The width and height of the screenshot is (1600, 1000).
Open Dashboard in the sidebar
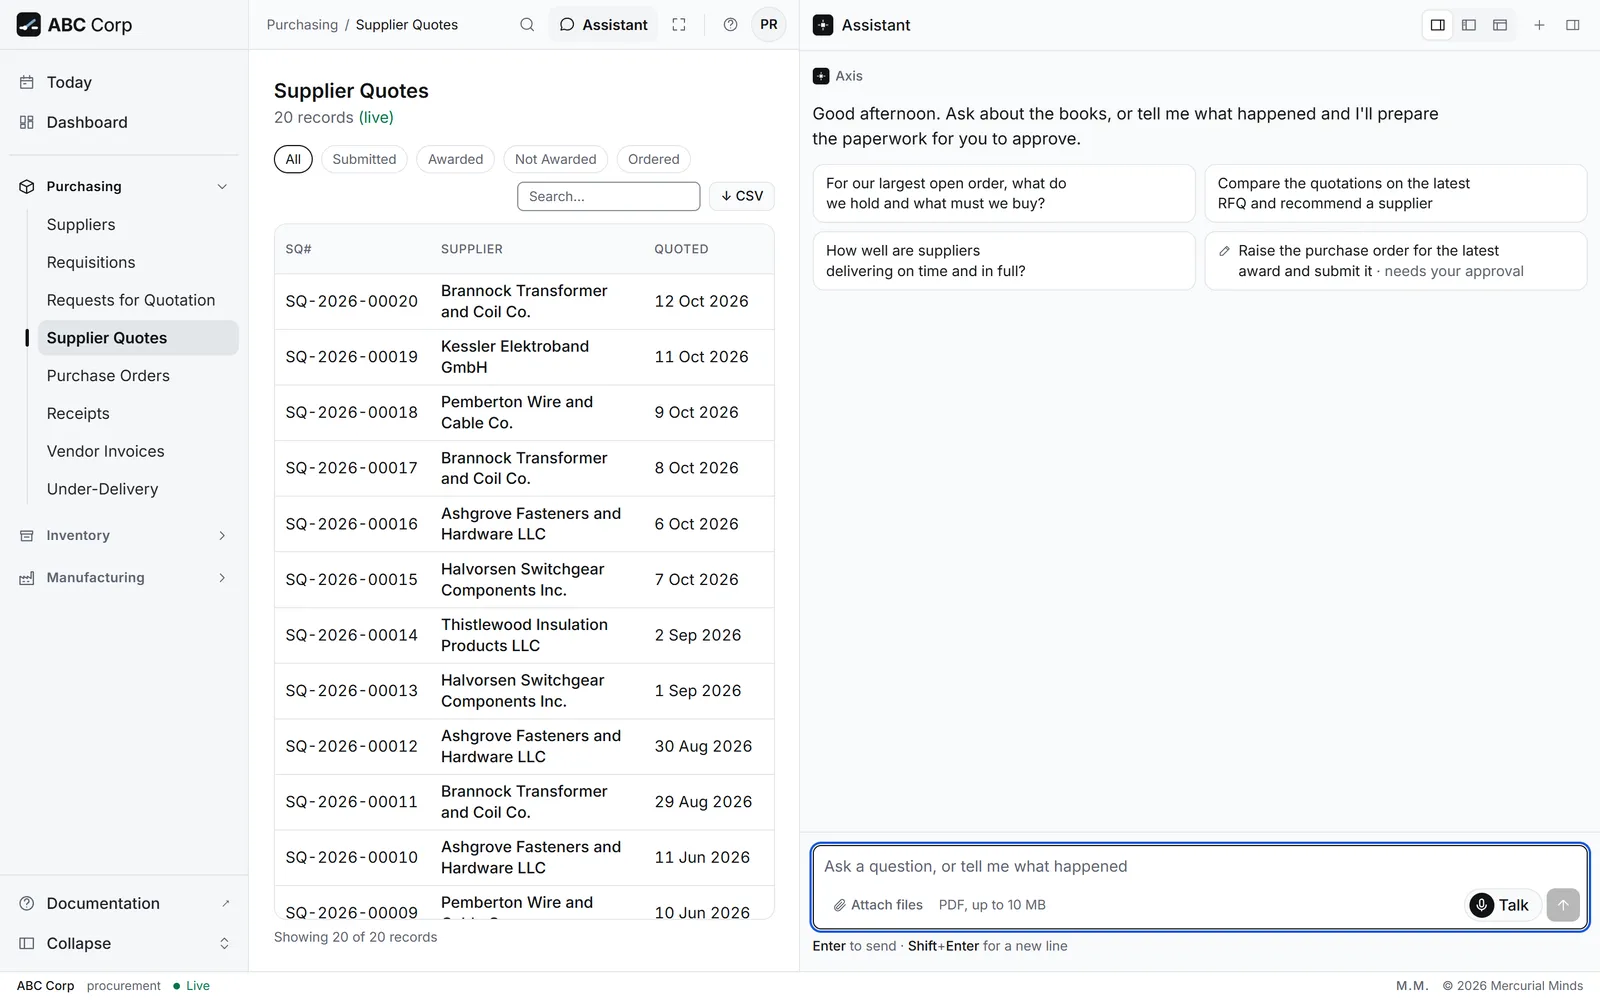click(124, 122)
